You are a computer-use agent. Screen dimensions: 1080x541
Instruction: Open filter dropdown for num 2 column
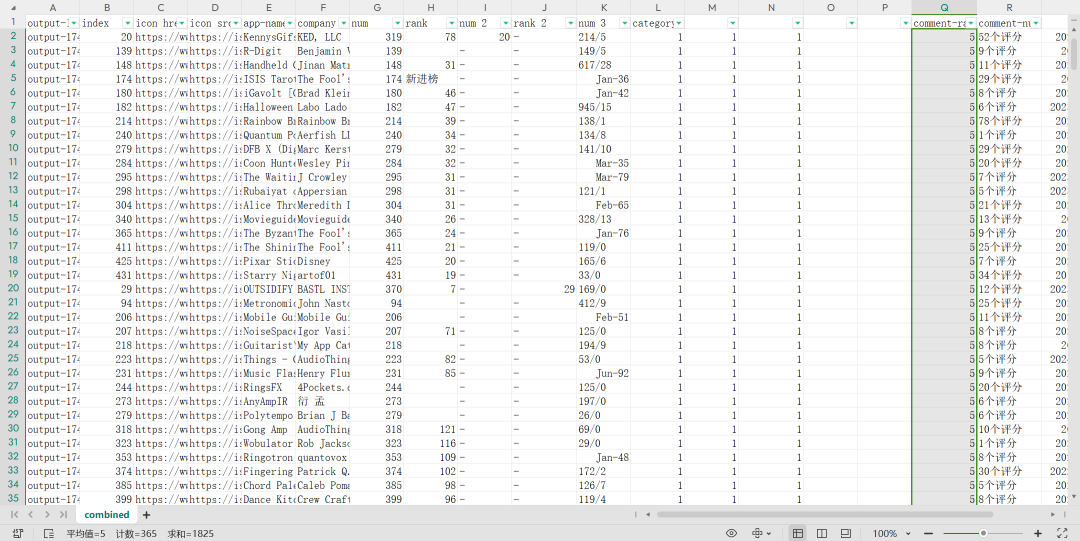click(x=505, y=23)
